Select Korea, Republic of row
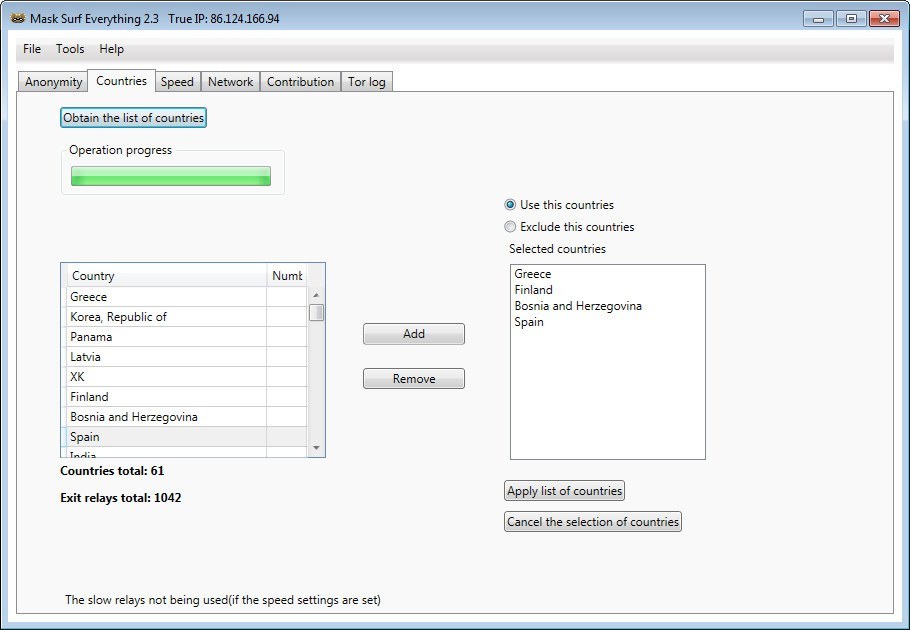The image size is (910, 630). click(x=186, y=317)
